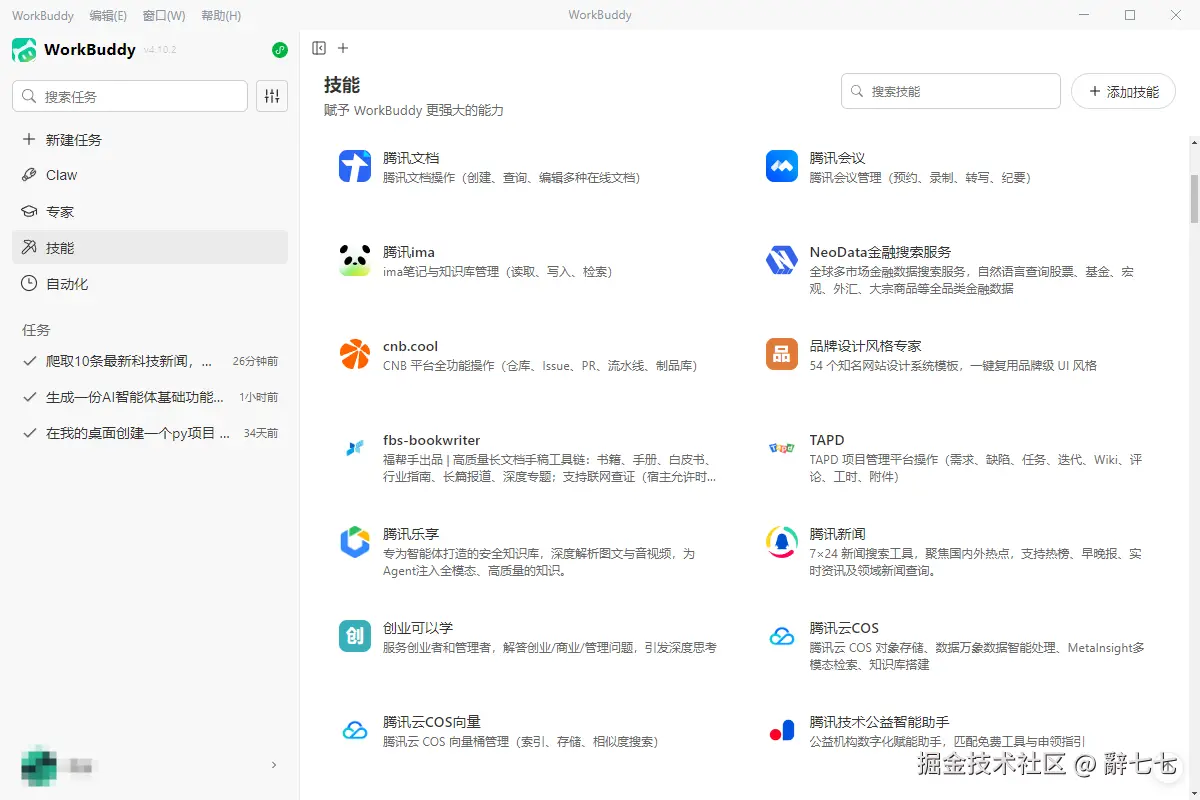Click the 腾讯文档 title text

click(x=411, y=158)
